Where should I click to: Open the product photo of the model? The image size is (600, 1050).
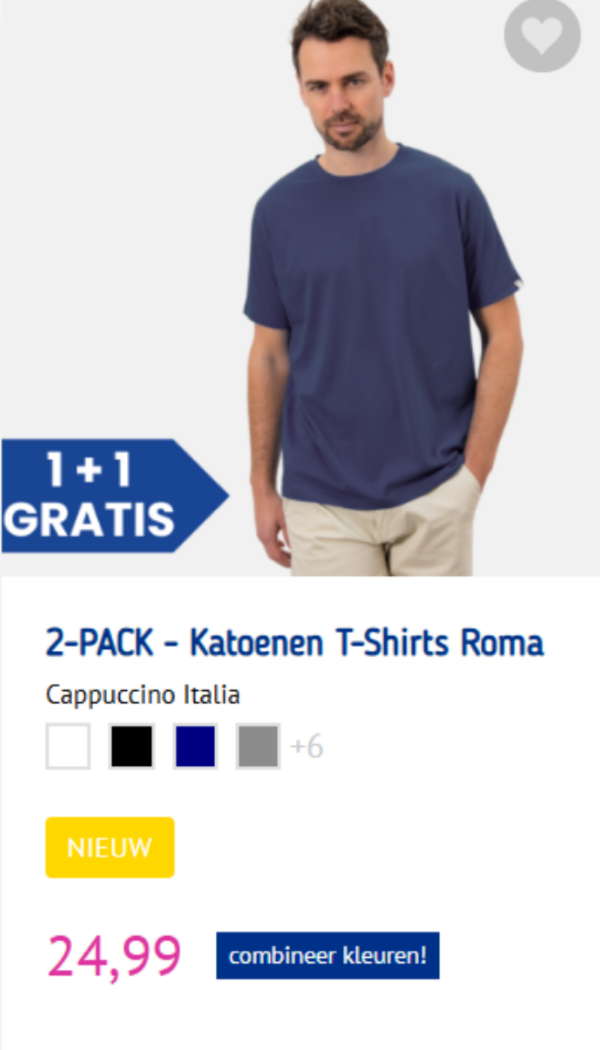(x=300, y=288)
